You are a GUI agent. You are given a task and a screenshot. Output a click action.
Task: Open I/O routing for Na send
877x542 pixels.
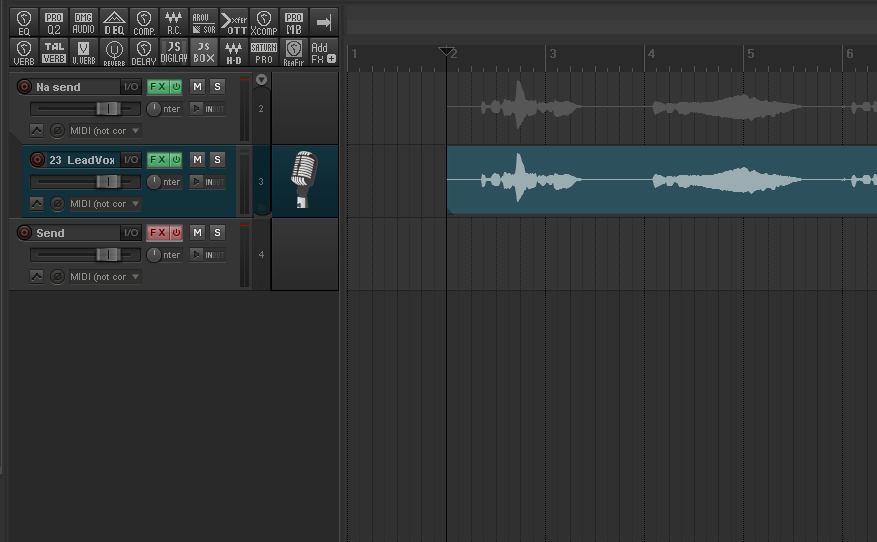coord(131,87)
